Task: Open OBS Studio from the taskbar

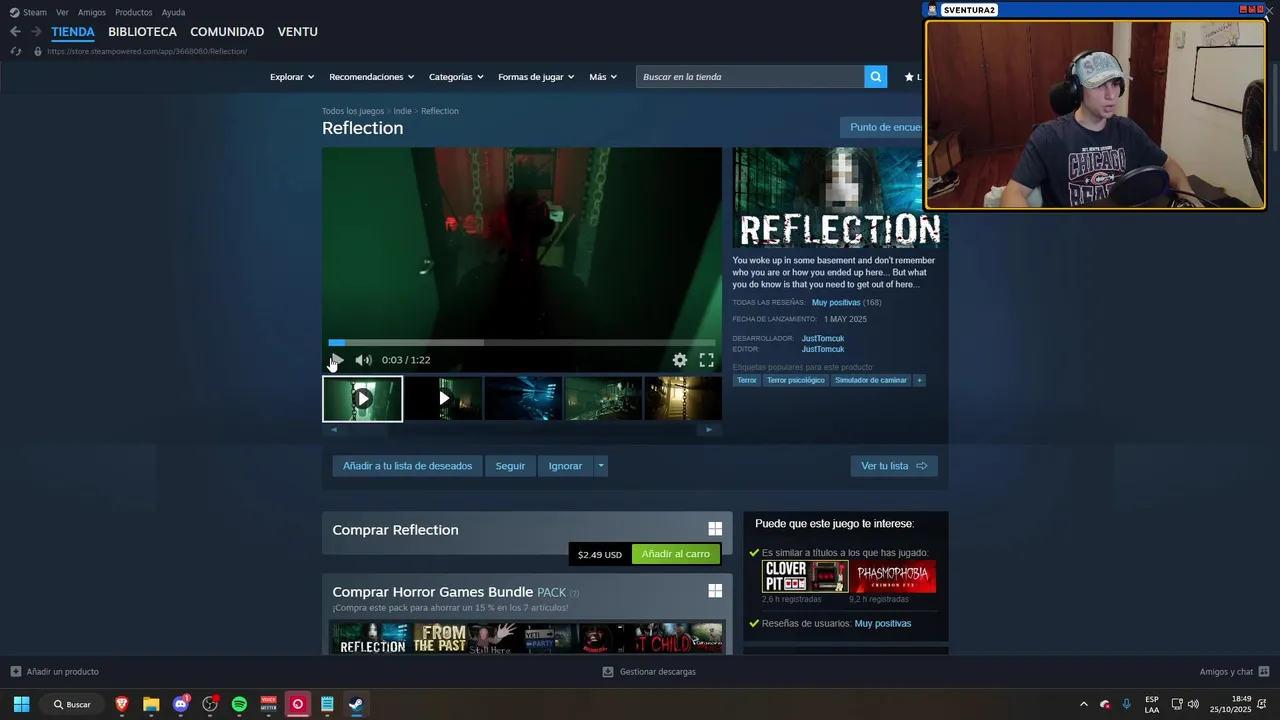Action: coord(210,704)
